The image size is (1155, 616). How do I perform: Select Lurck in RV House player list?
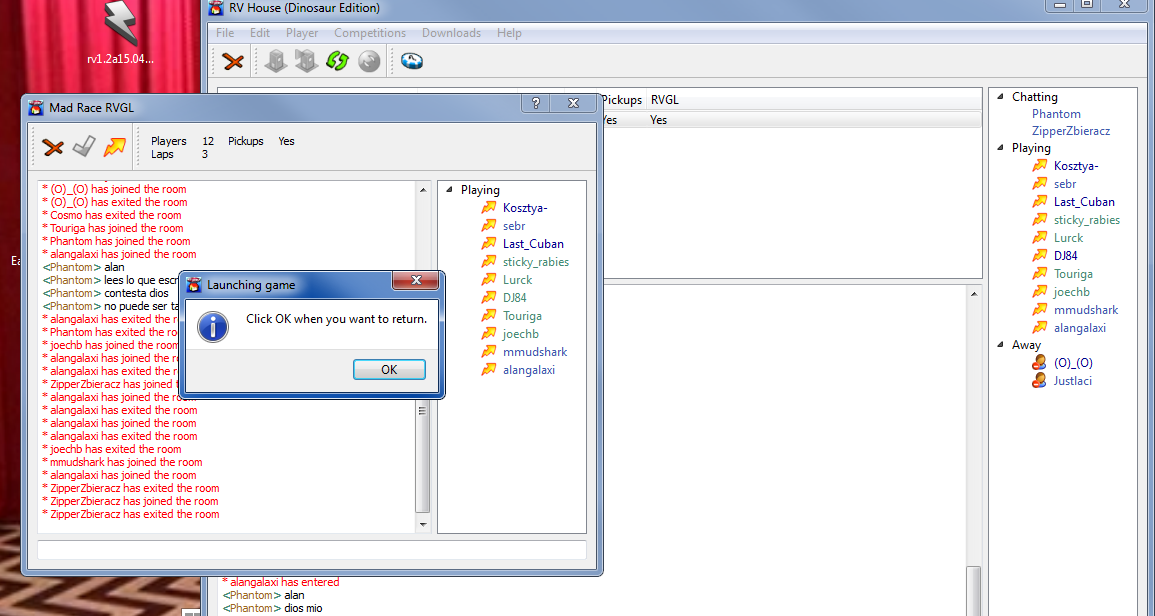[1068, 238]
